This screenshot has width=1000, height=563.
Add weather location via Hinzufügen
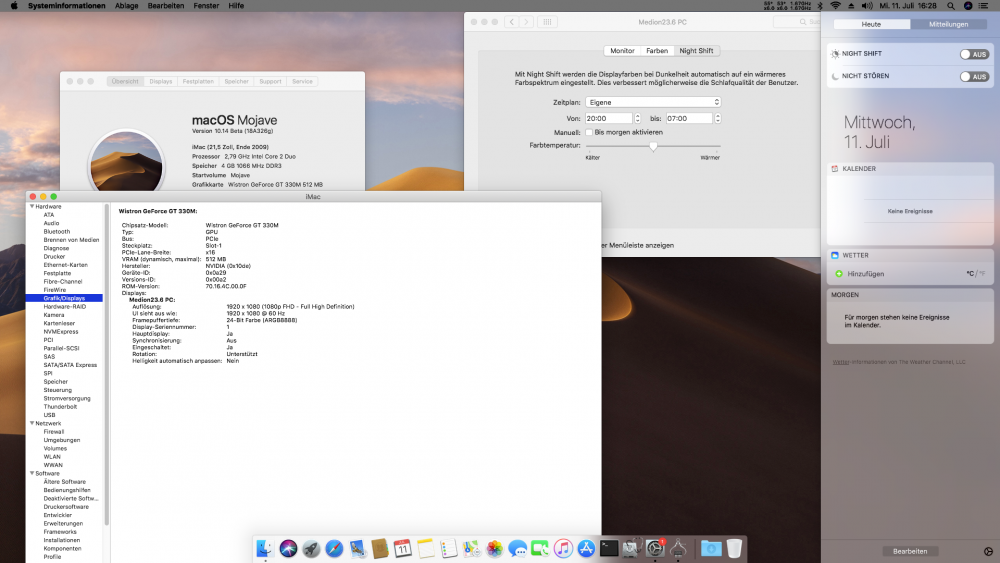click(865, 274)
